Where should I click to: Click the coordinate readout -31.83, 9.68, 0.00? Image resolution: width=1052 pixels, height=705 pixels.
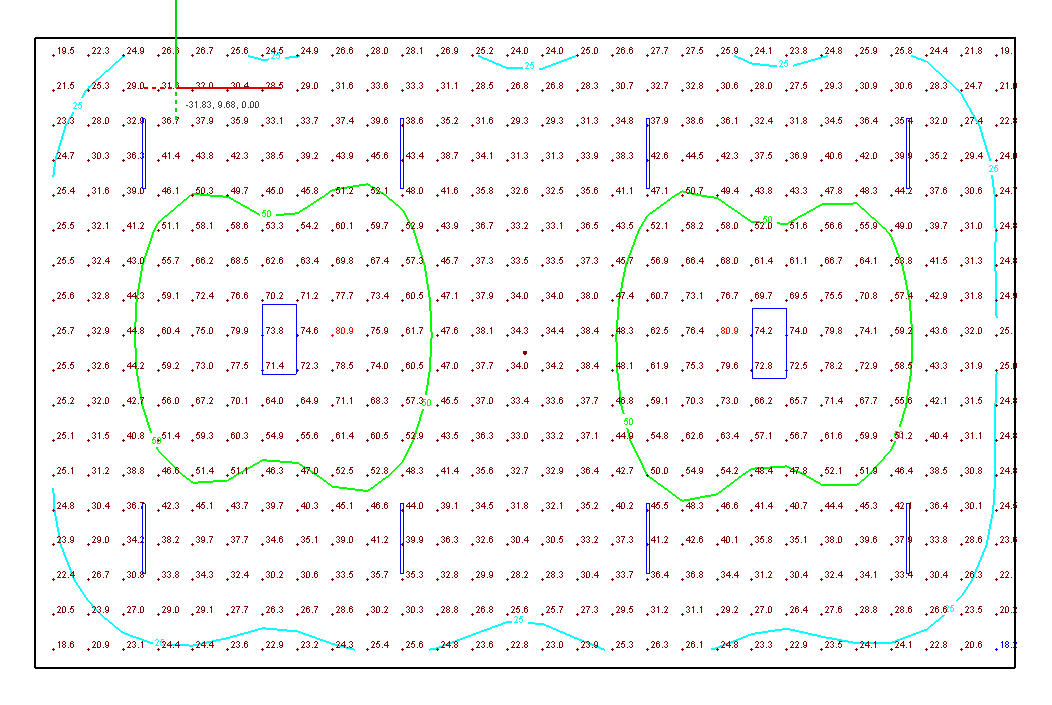[223, 105]
